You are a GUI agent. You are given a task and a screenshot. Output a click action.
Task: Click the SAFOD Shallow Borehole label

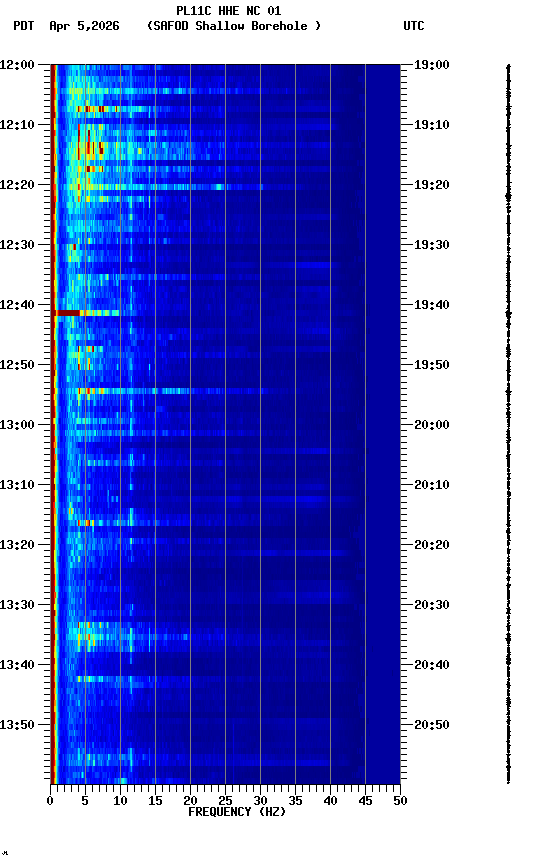click(234, 26)
